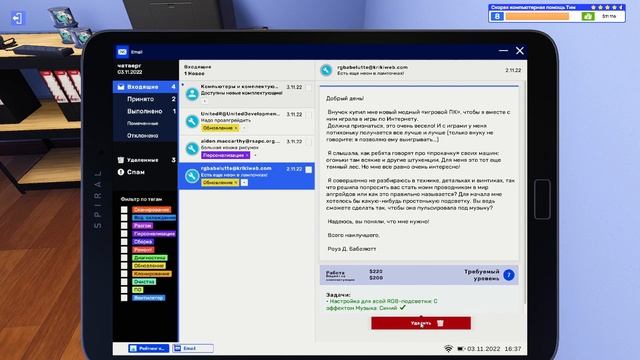Tick the checkbox of the UnitedR email
640x360 pixels.
(x=309, y=115)
